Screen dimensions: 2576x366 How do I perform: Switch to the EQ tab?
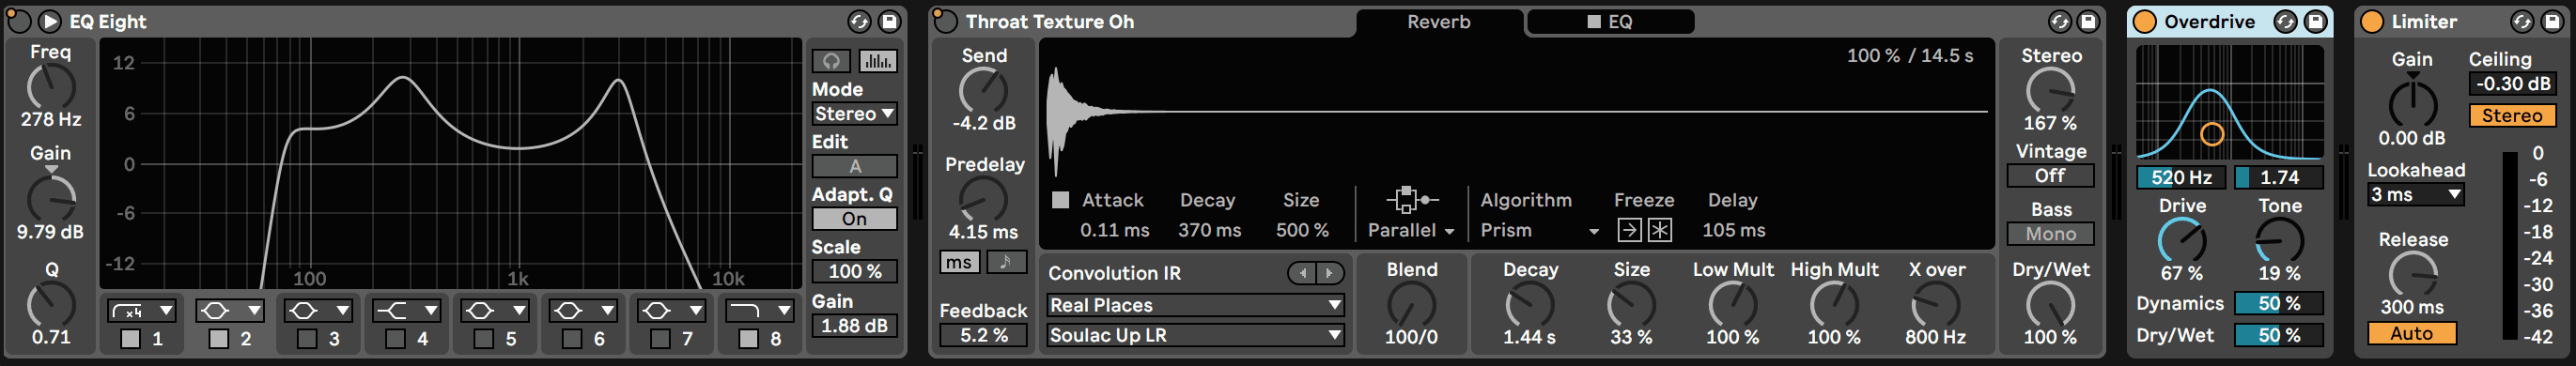point(1610,22)
